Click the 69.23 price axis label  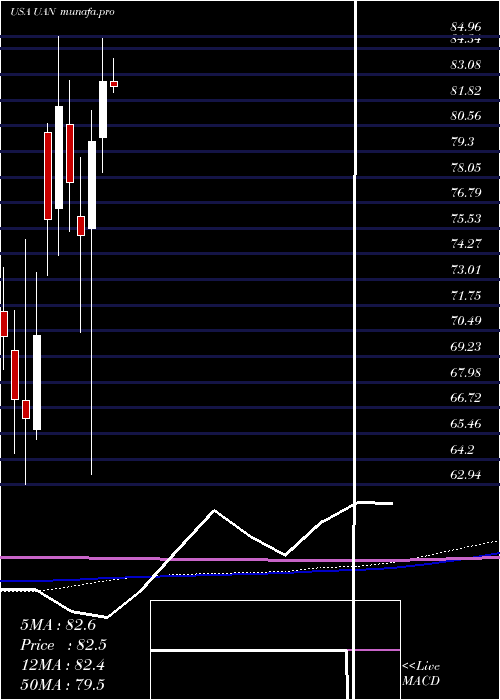(x=466, y=346)
